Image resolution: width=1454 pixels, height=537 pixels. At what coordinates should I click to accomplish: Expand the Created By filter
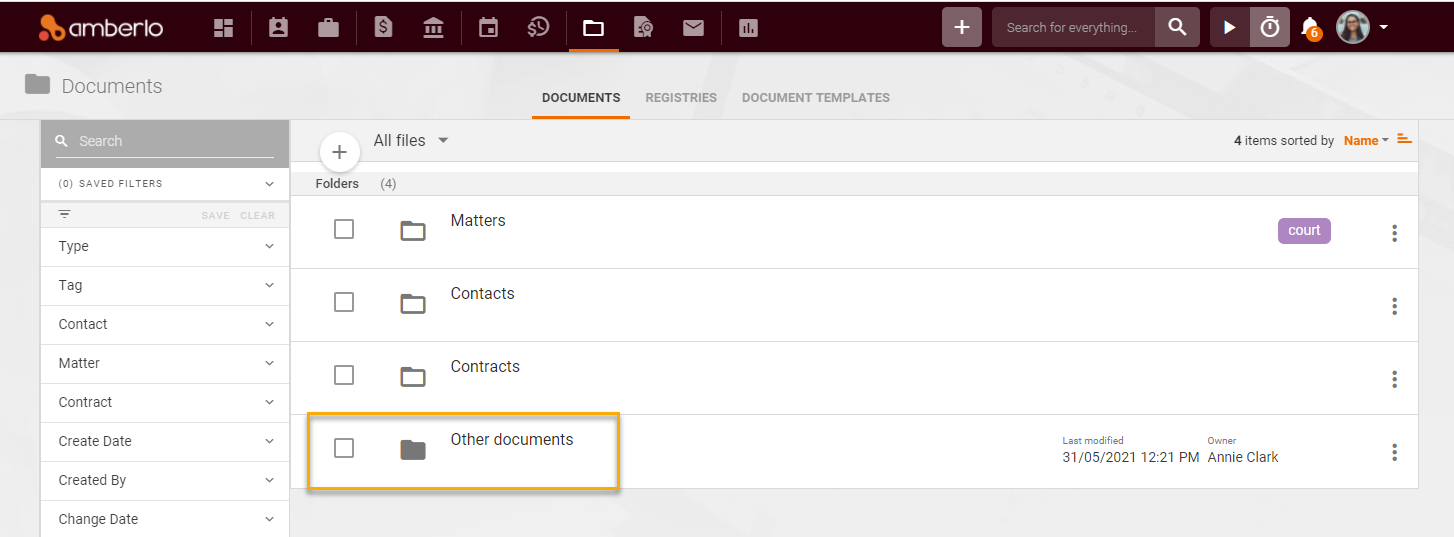click(165, 480)
